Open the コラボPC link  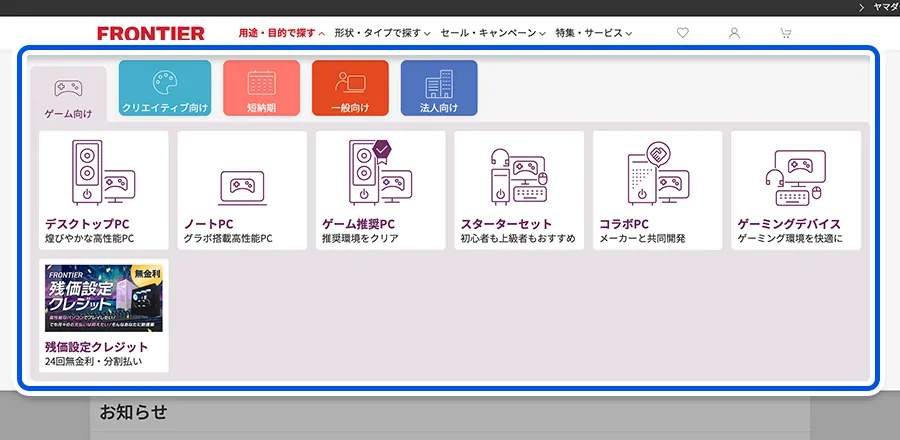pos(624,224)
